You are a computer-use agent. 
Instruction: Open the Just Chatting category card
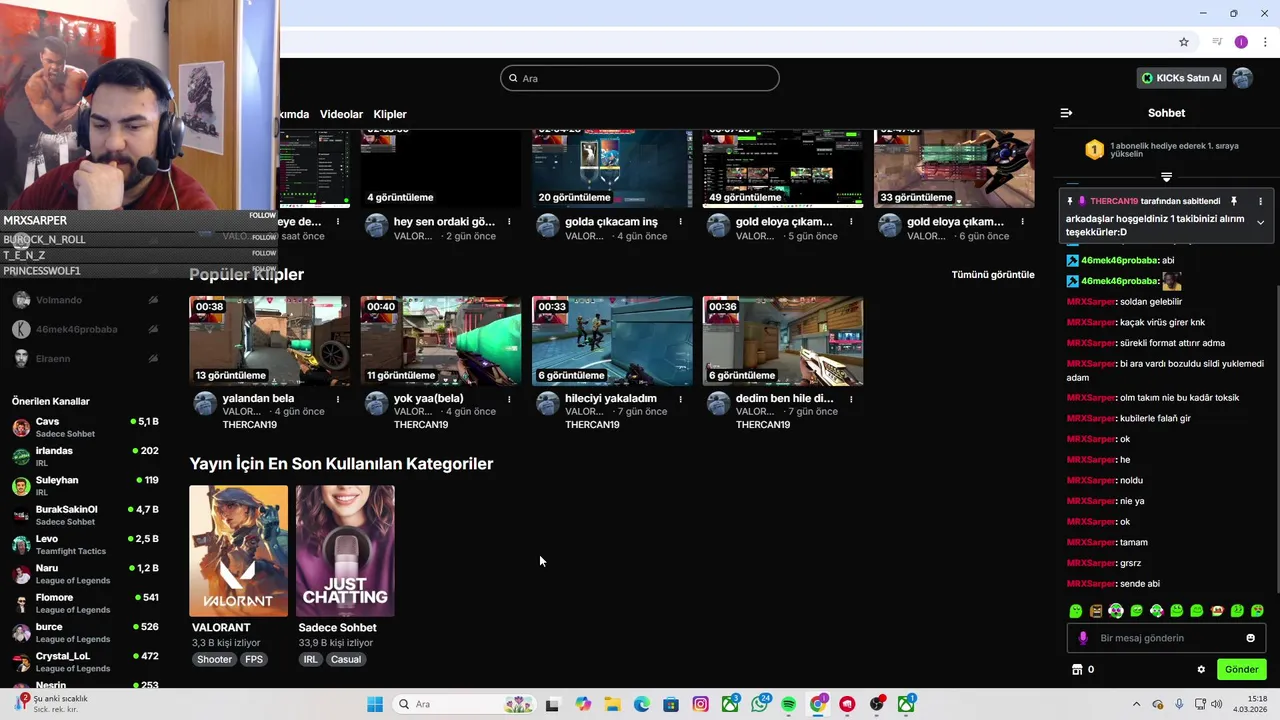click(345, 551)
